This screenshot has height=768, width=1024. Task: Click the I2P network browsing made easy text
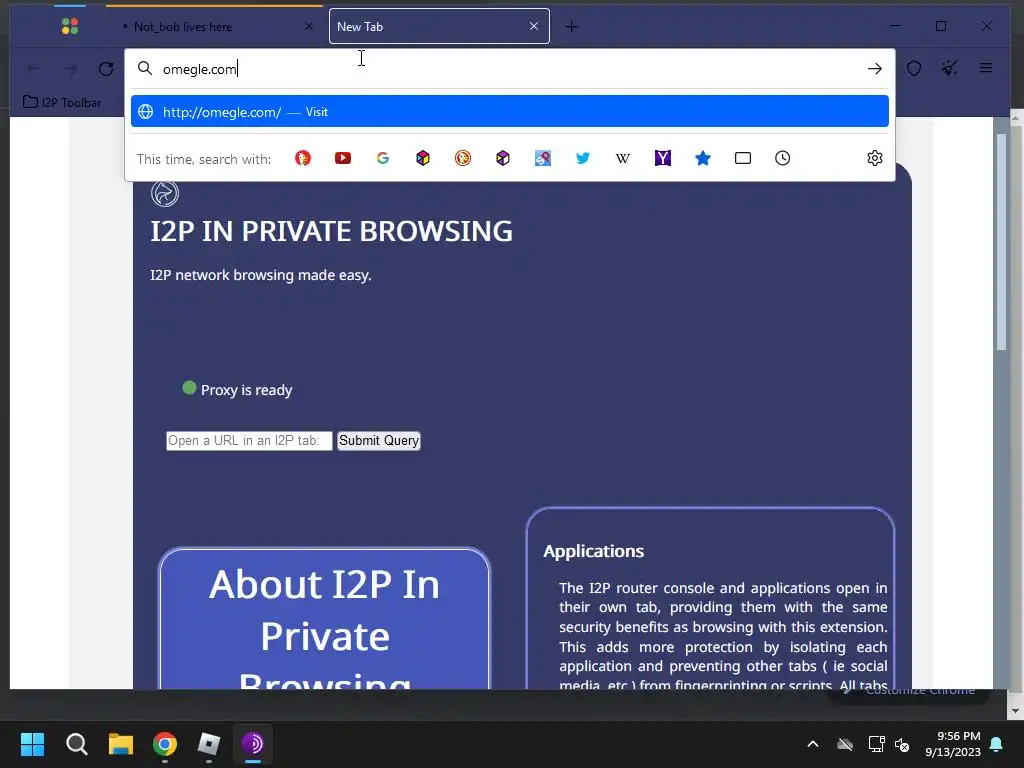point(261,275)
